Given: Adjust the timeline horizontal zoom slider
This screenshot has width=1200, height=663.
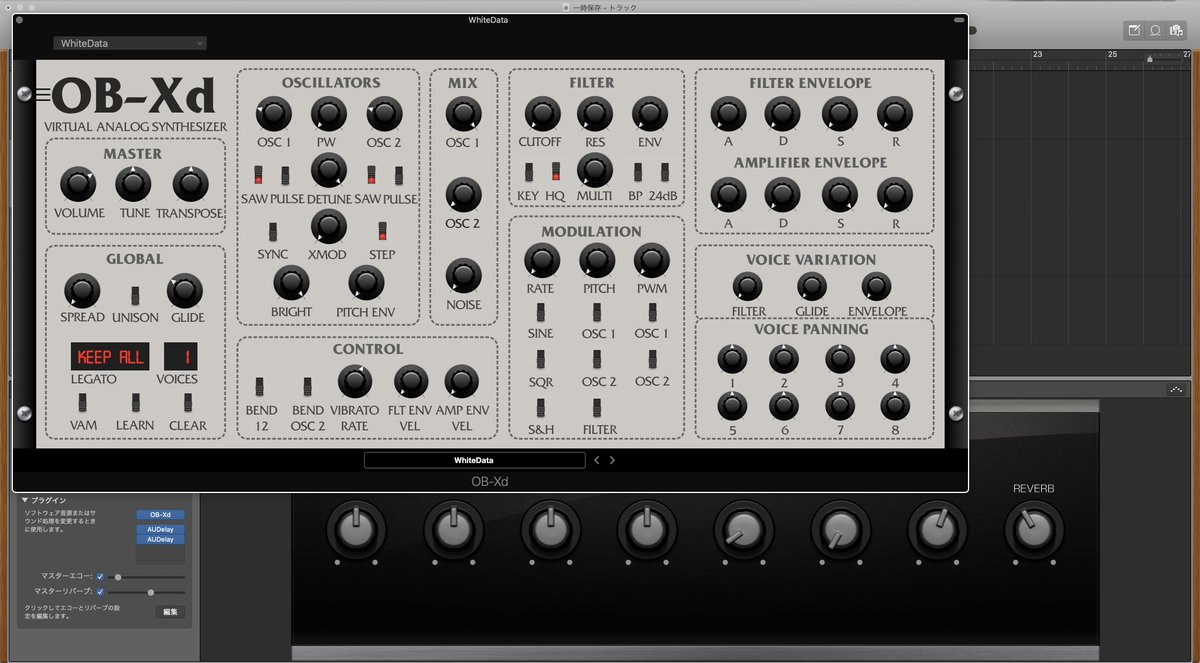Looking at the screenshot, I should coord(1166,59).
